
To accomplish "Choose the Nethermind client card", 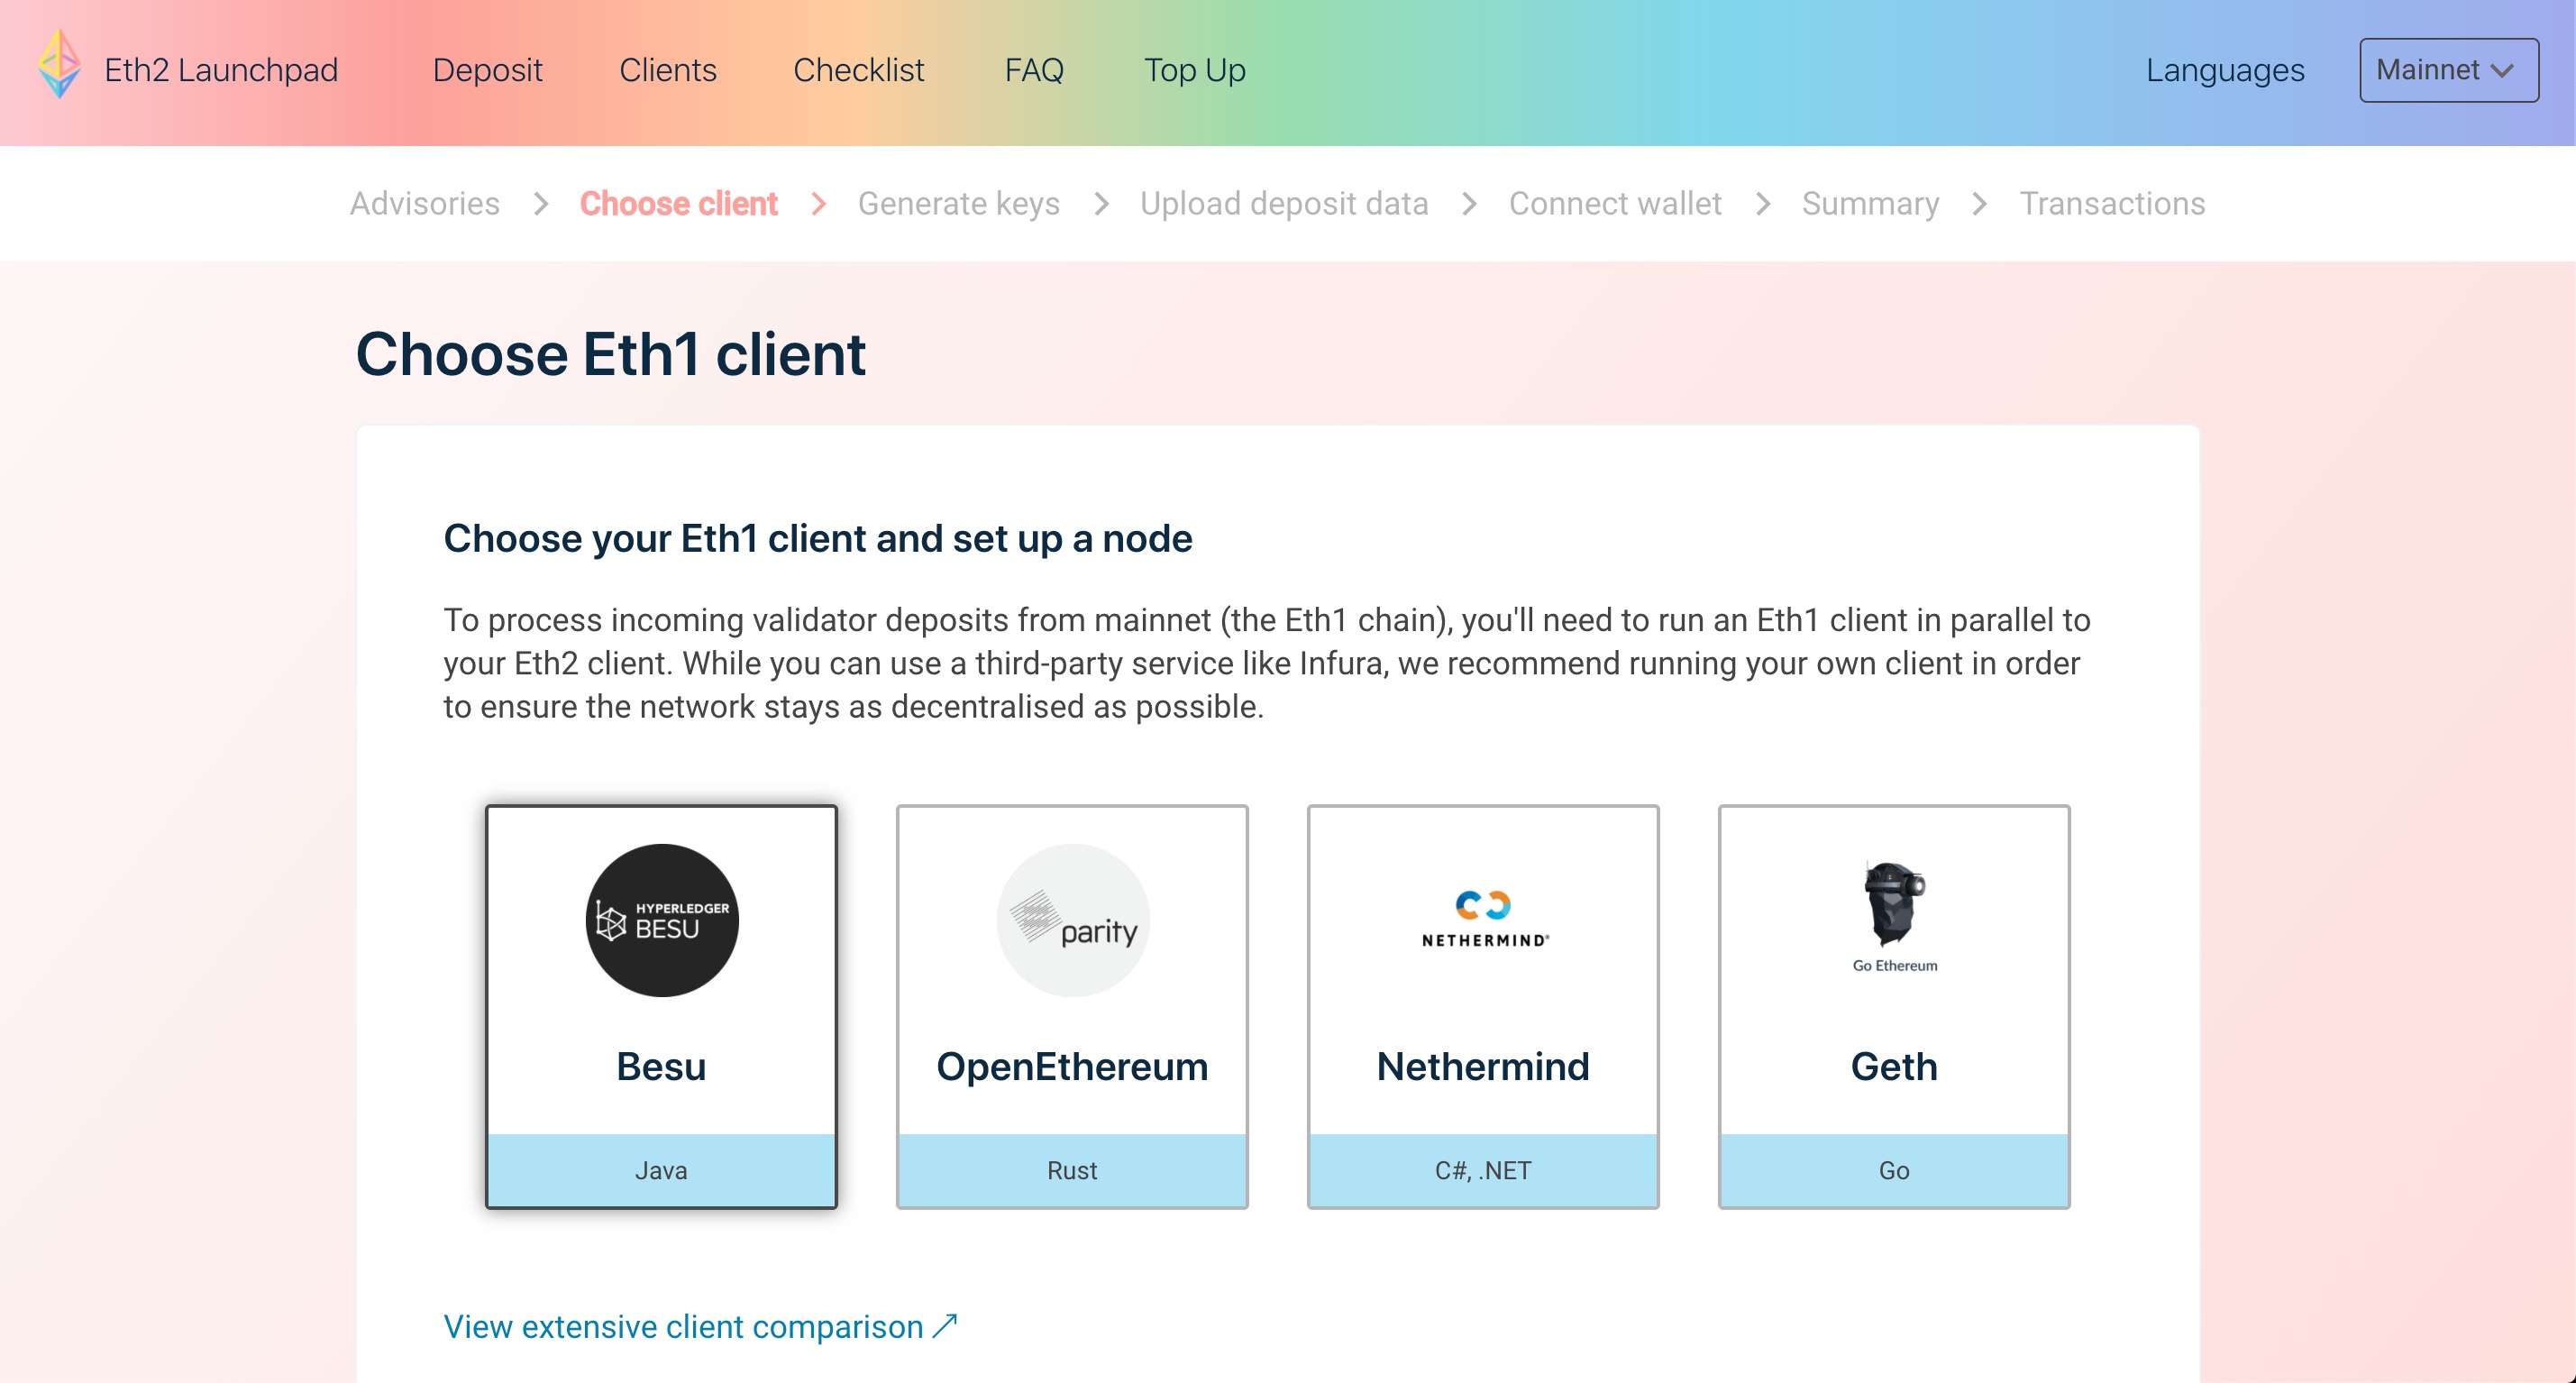I will (x=1483, y=1065).
